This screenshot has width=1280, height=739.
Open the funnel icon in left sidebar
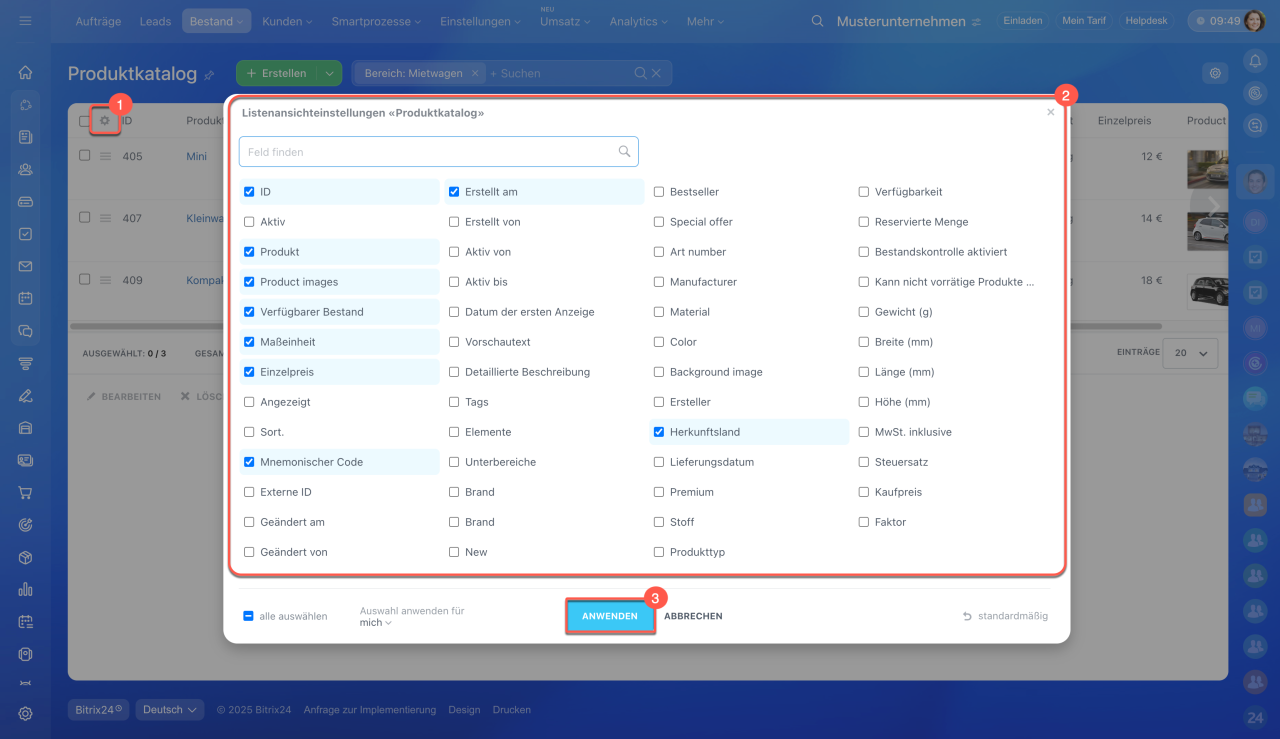(x=25, y=363)
